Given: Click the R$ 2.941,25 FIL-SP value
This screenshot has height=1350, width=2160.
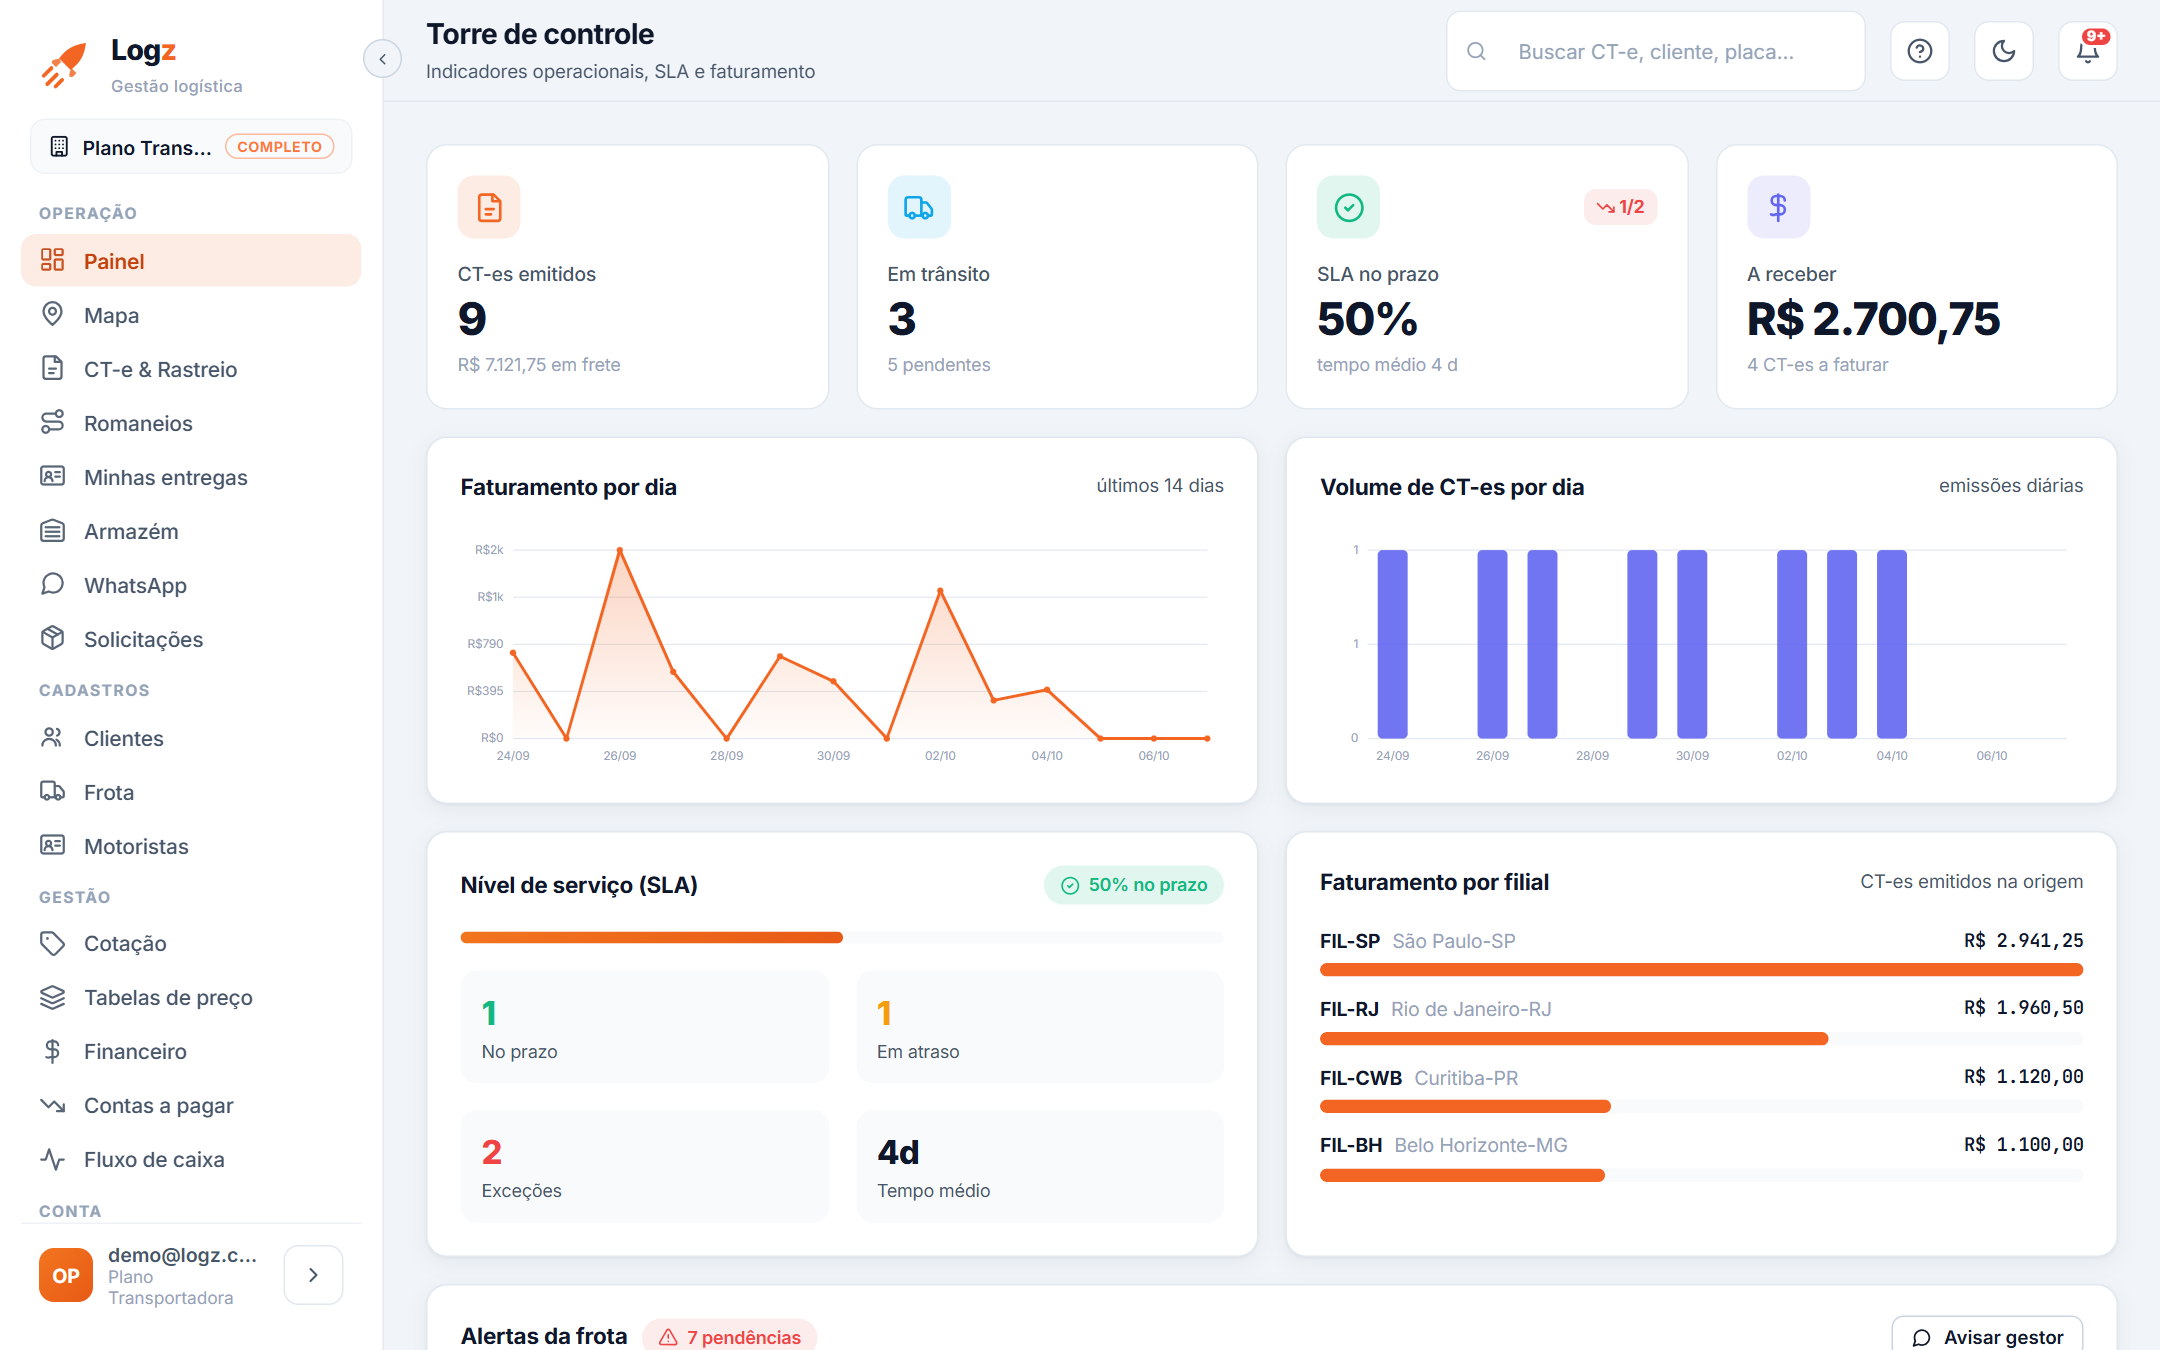Looking at the screenshot, I should 2023,941.
